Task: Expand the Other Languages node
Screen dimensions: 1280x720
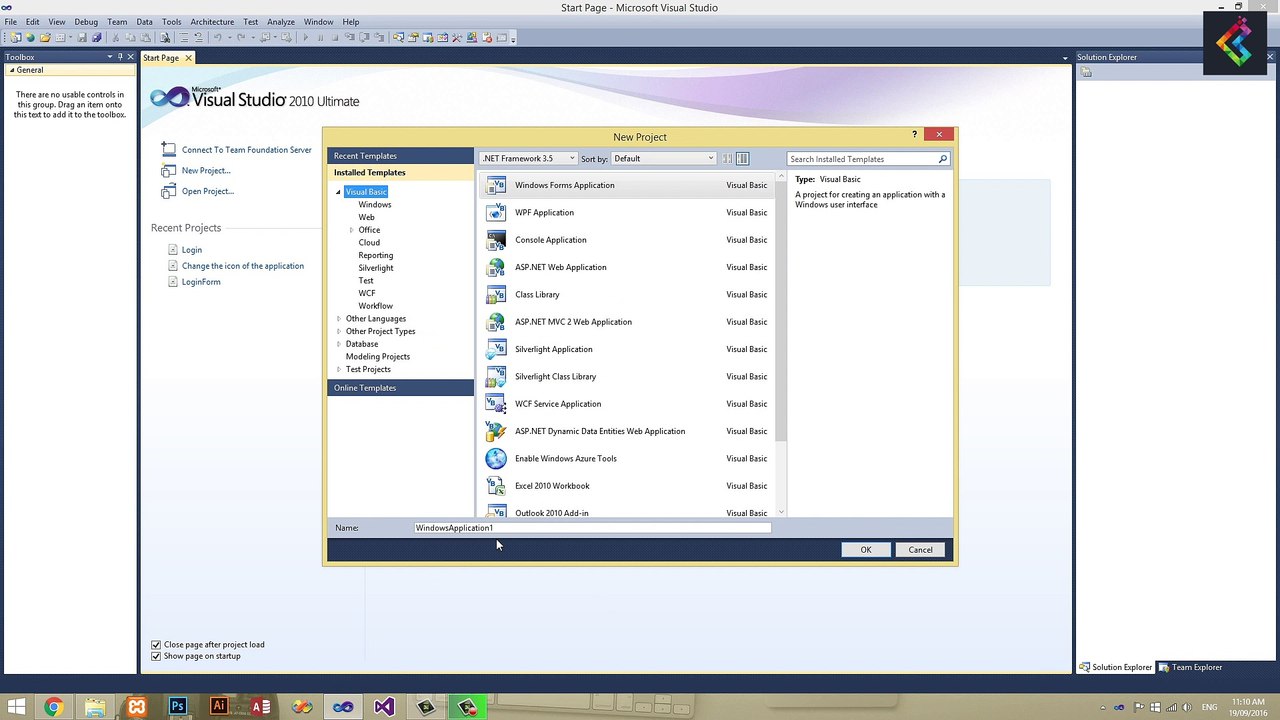Action: (x=338, y=319)
